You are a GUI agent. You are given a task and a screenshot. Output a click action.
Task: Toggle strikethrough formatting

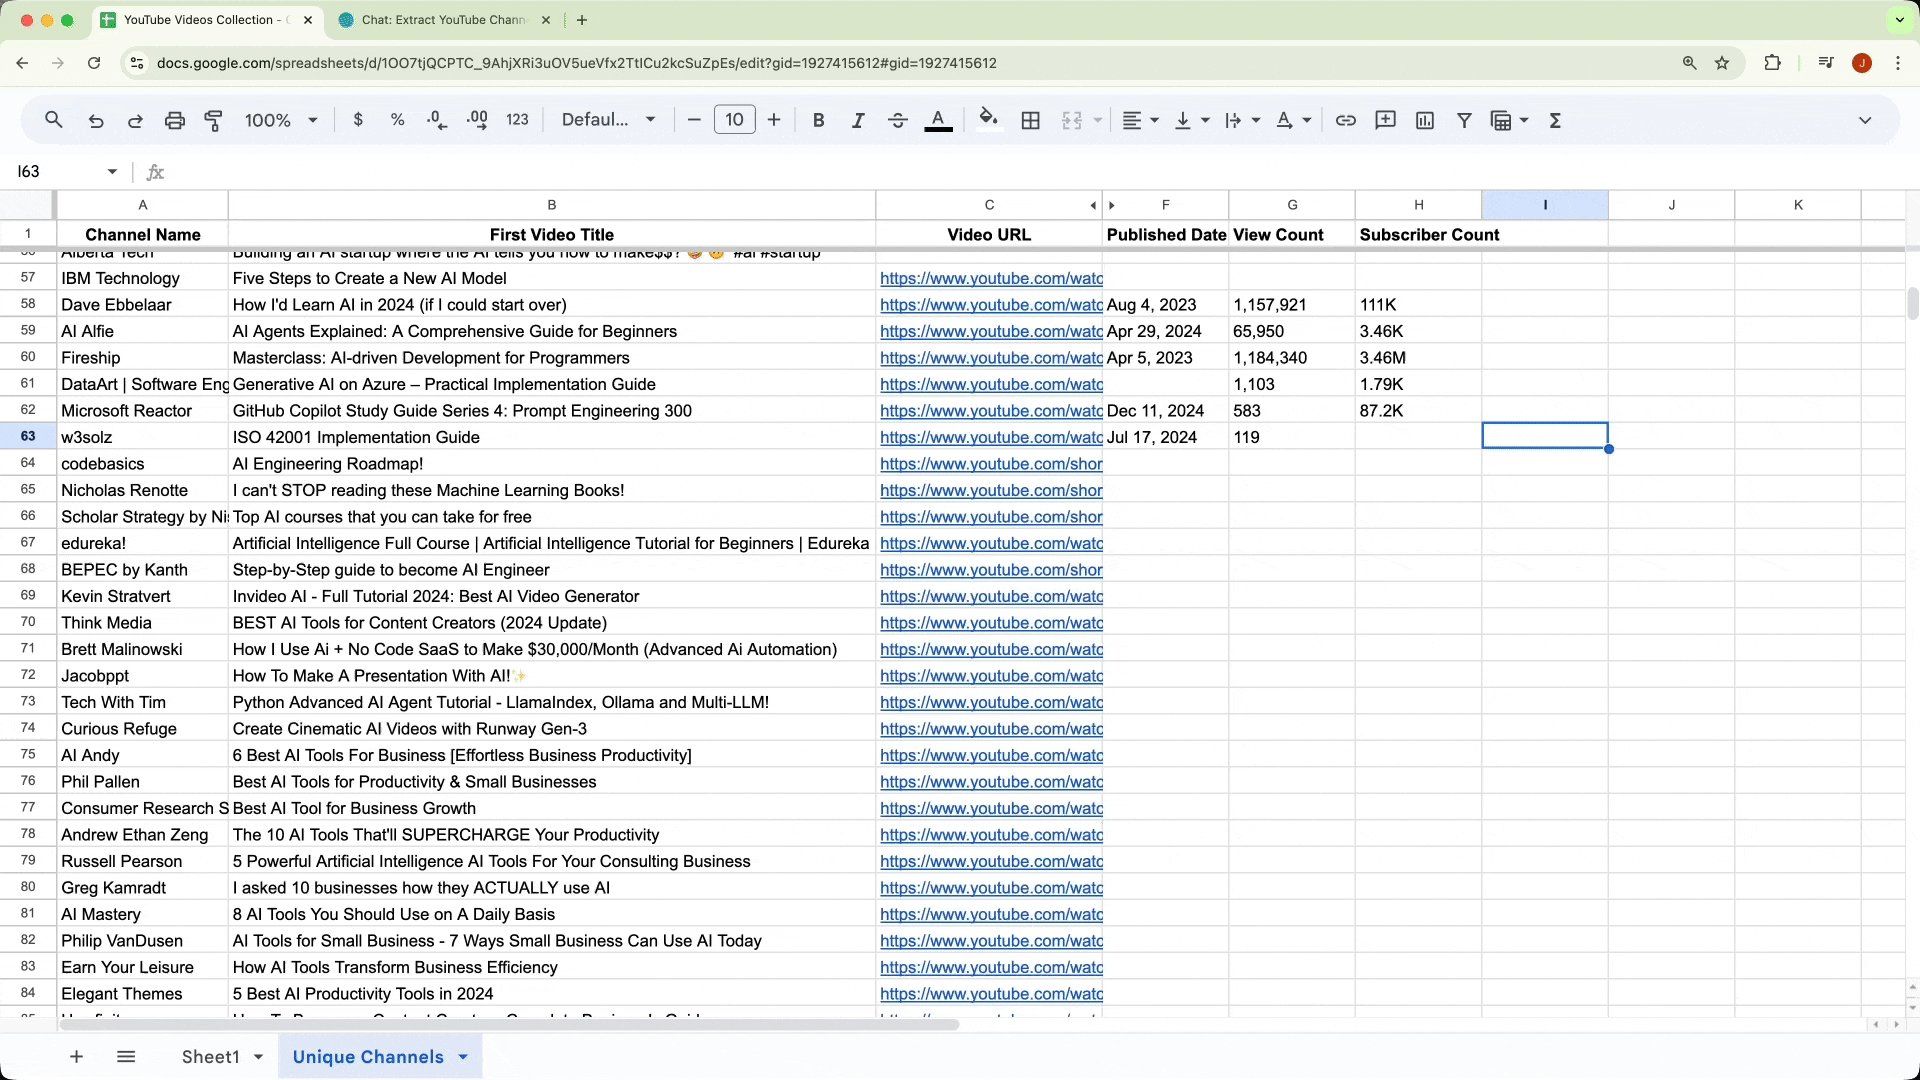(x=897, y=120)
